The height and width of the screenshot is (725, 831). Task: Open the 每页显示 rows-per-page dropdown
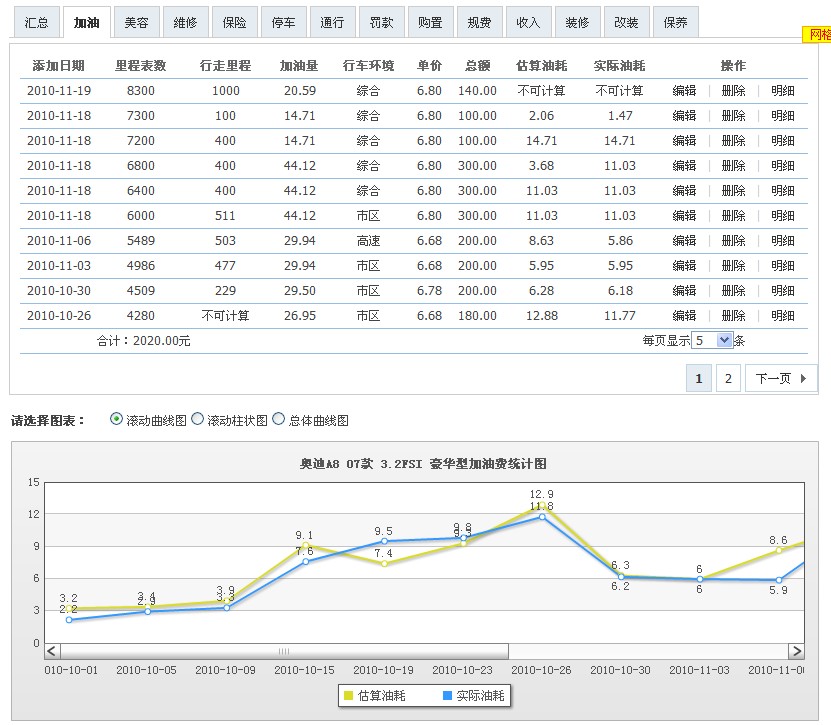point(713,340)
